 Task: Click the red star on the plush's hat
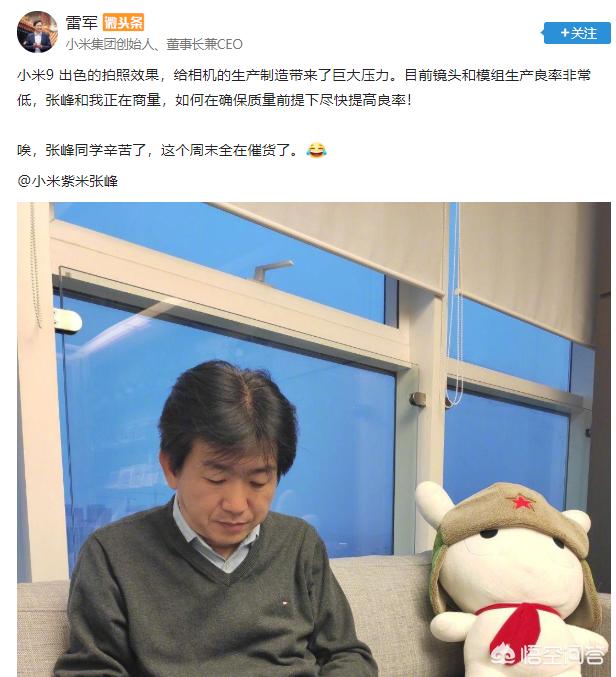(x=520, y=502)
